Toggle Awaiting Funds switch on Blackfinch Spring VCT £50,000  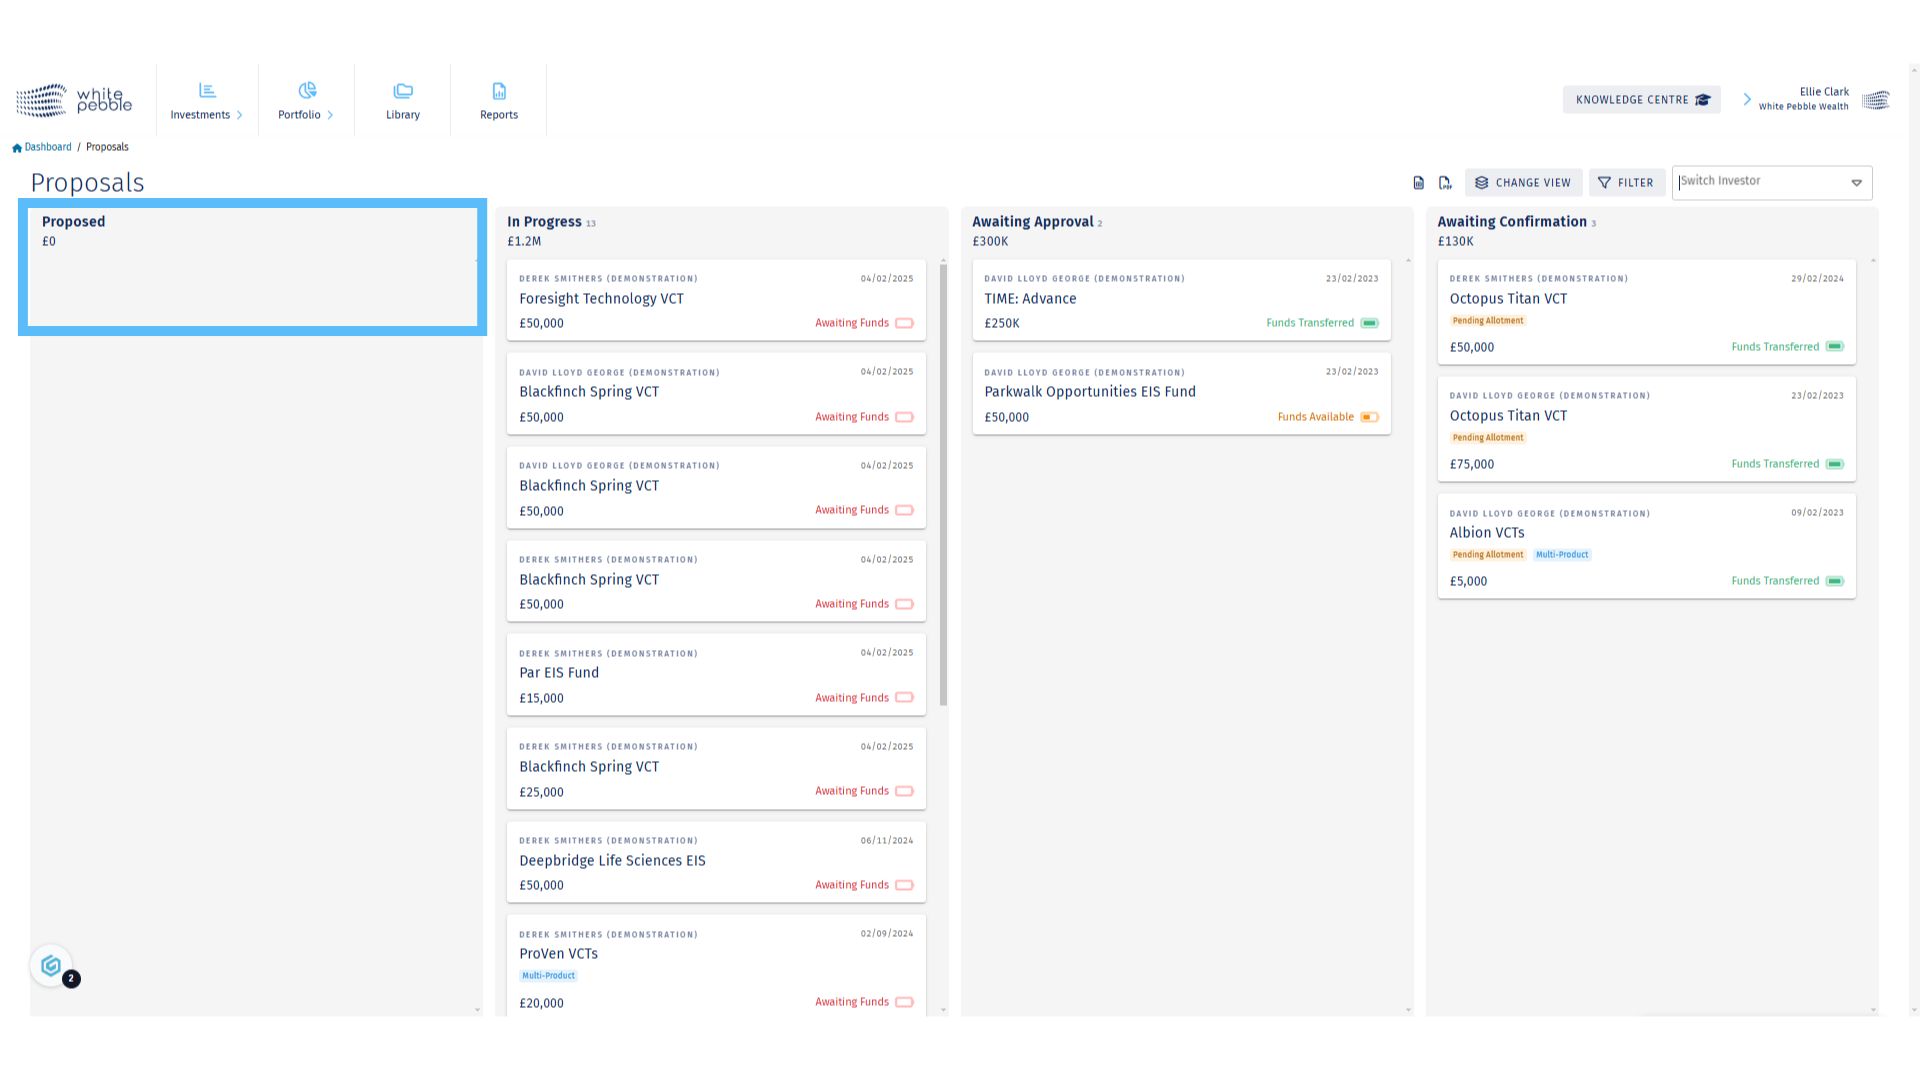click(905, 417)
